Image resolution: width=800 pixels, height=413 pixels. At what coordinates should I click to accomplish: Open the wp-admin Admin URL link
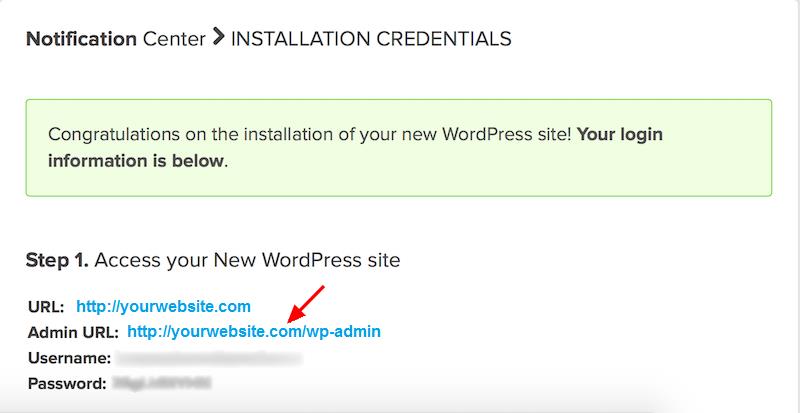click(x=254, y=332)
